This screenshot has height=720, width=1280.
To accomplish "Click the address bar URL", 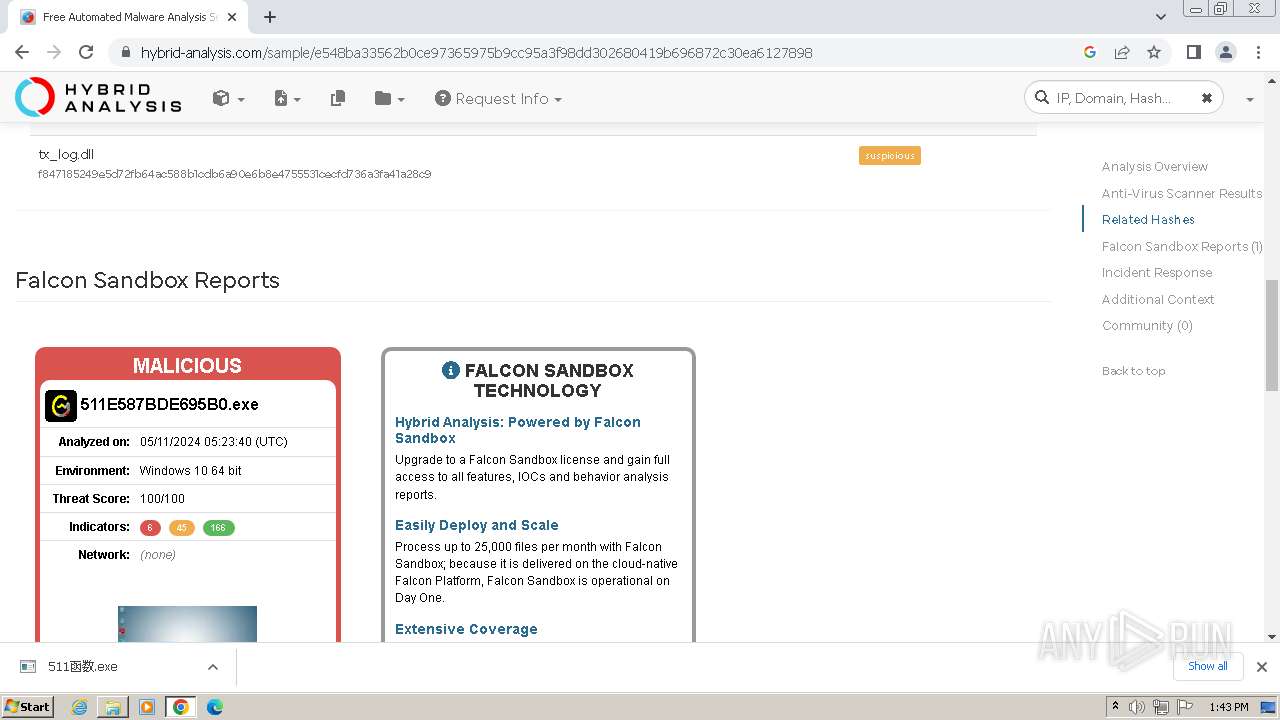I will (x=476, y=52).
